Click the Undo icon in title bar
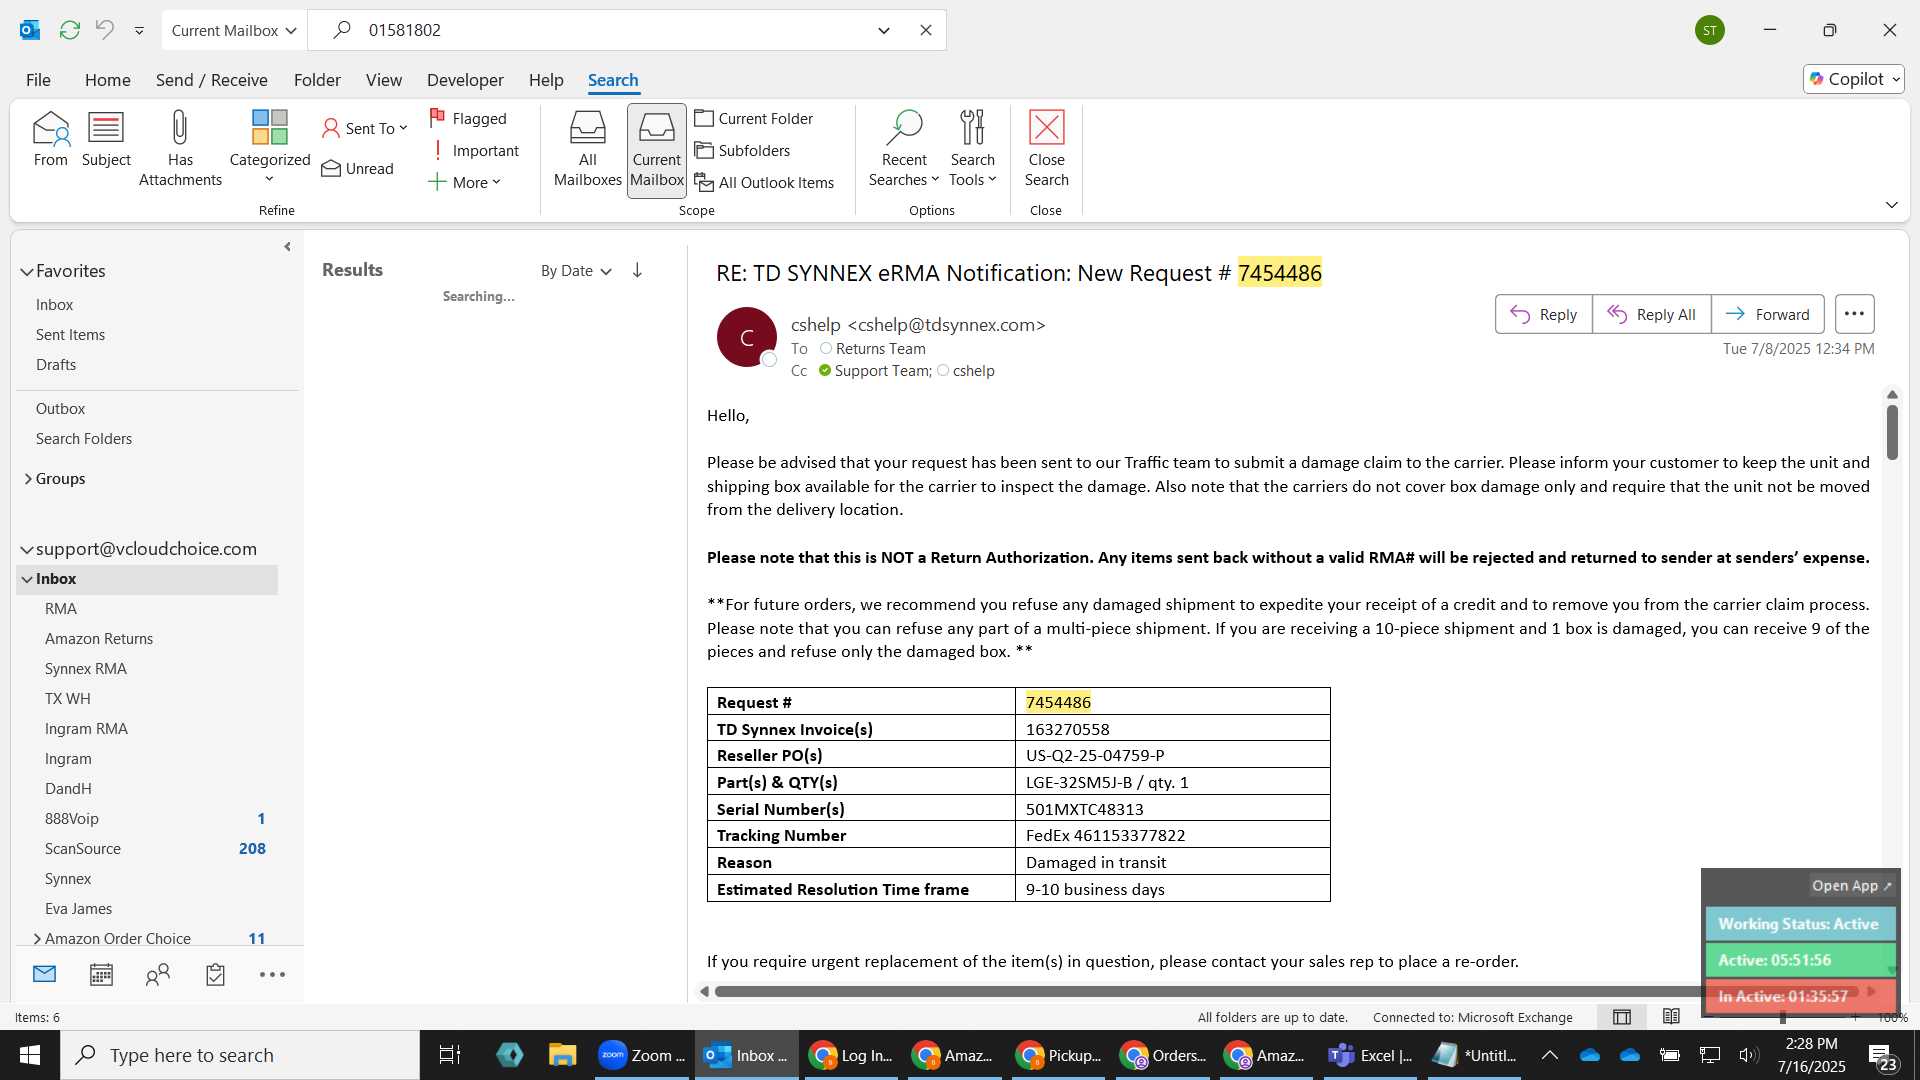The width and height of the screenshot is (1920, 1080). (x=105, y=30)
